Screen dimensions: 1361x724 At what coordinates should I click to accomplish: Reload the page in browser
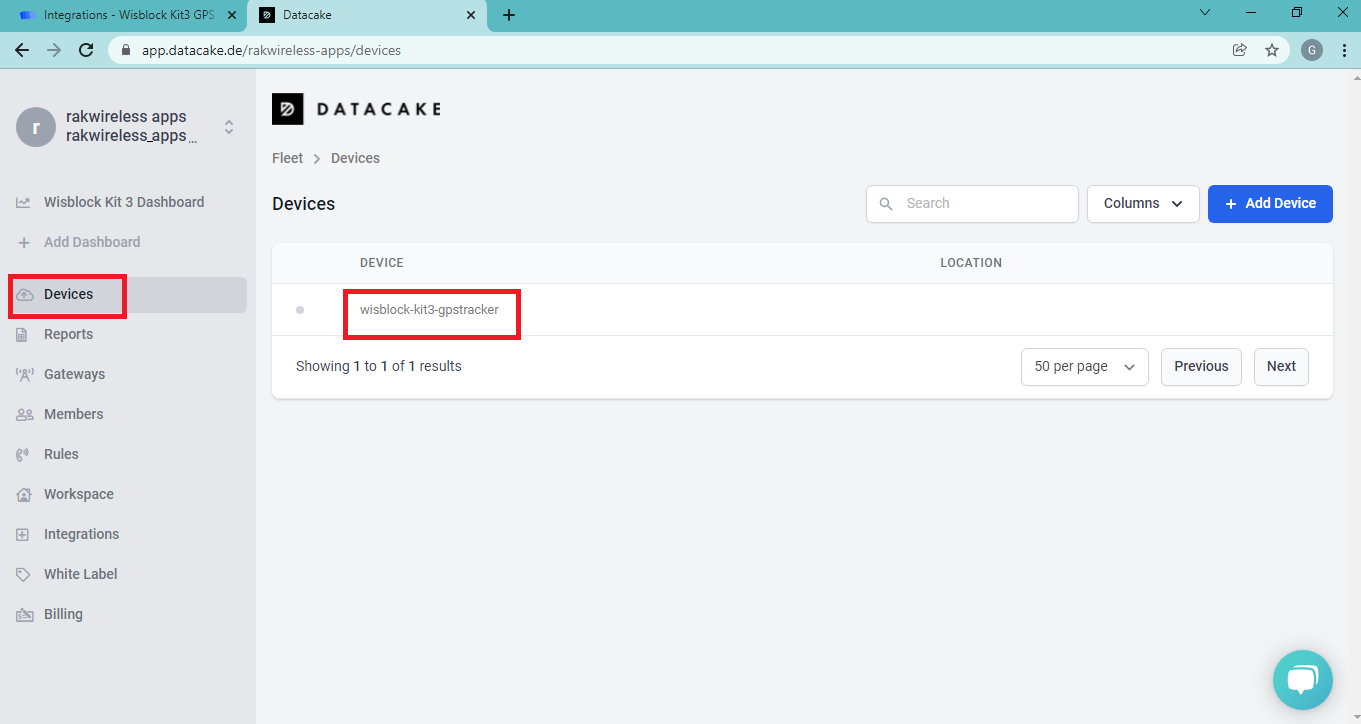click(x=86, y=50)
